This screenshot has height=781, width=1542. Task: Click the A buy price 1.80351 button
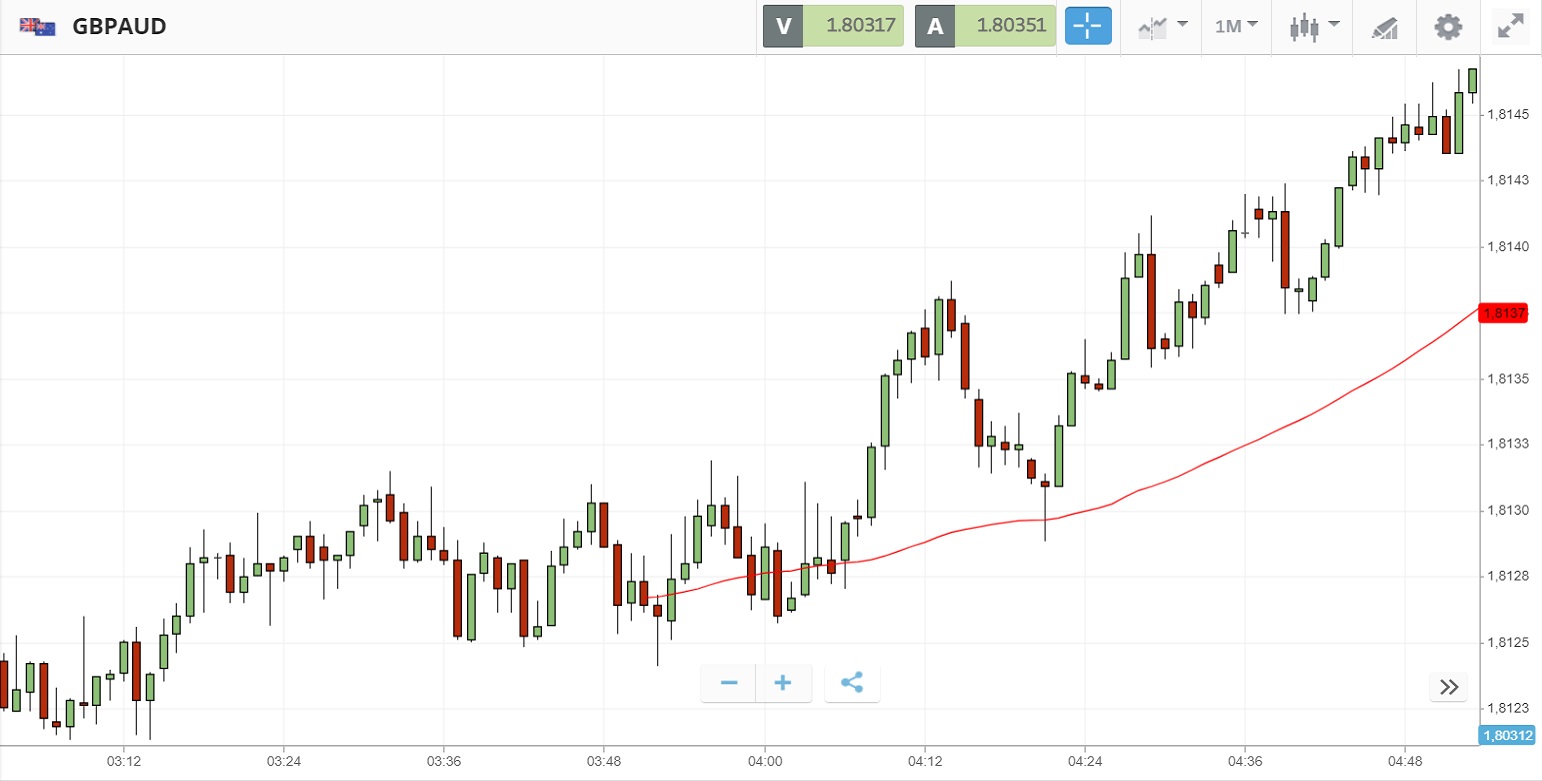[x=985, y=26]
